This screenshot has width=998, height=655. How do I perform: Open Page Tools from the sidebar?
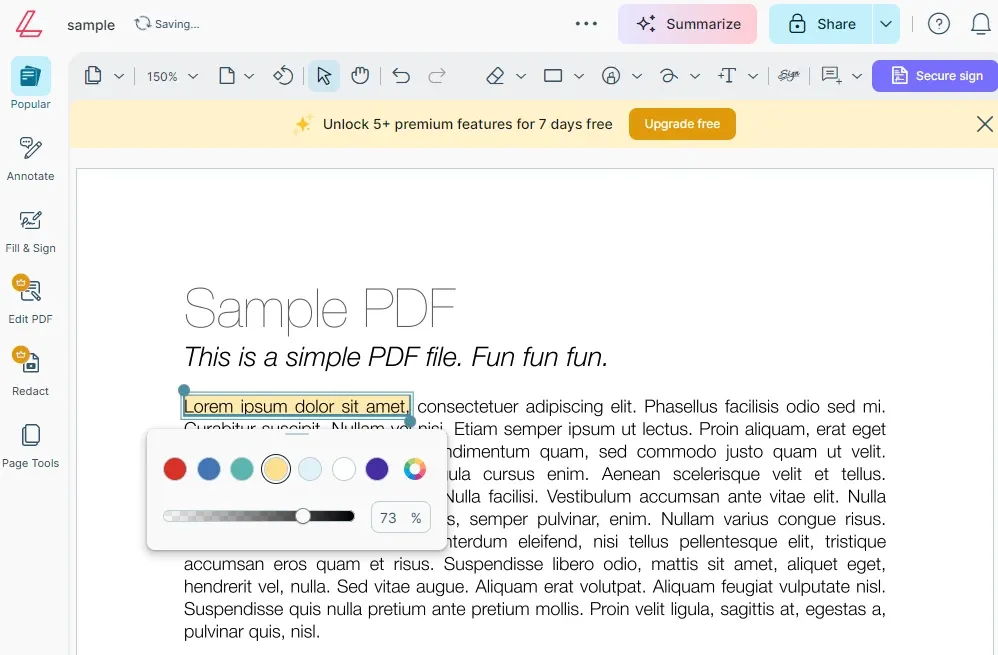click(30, 443)
